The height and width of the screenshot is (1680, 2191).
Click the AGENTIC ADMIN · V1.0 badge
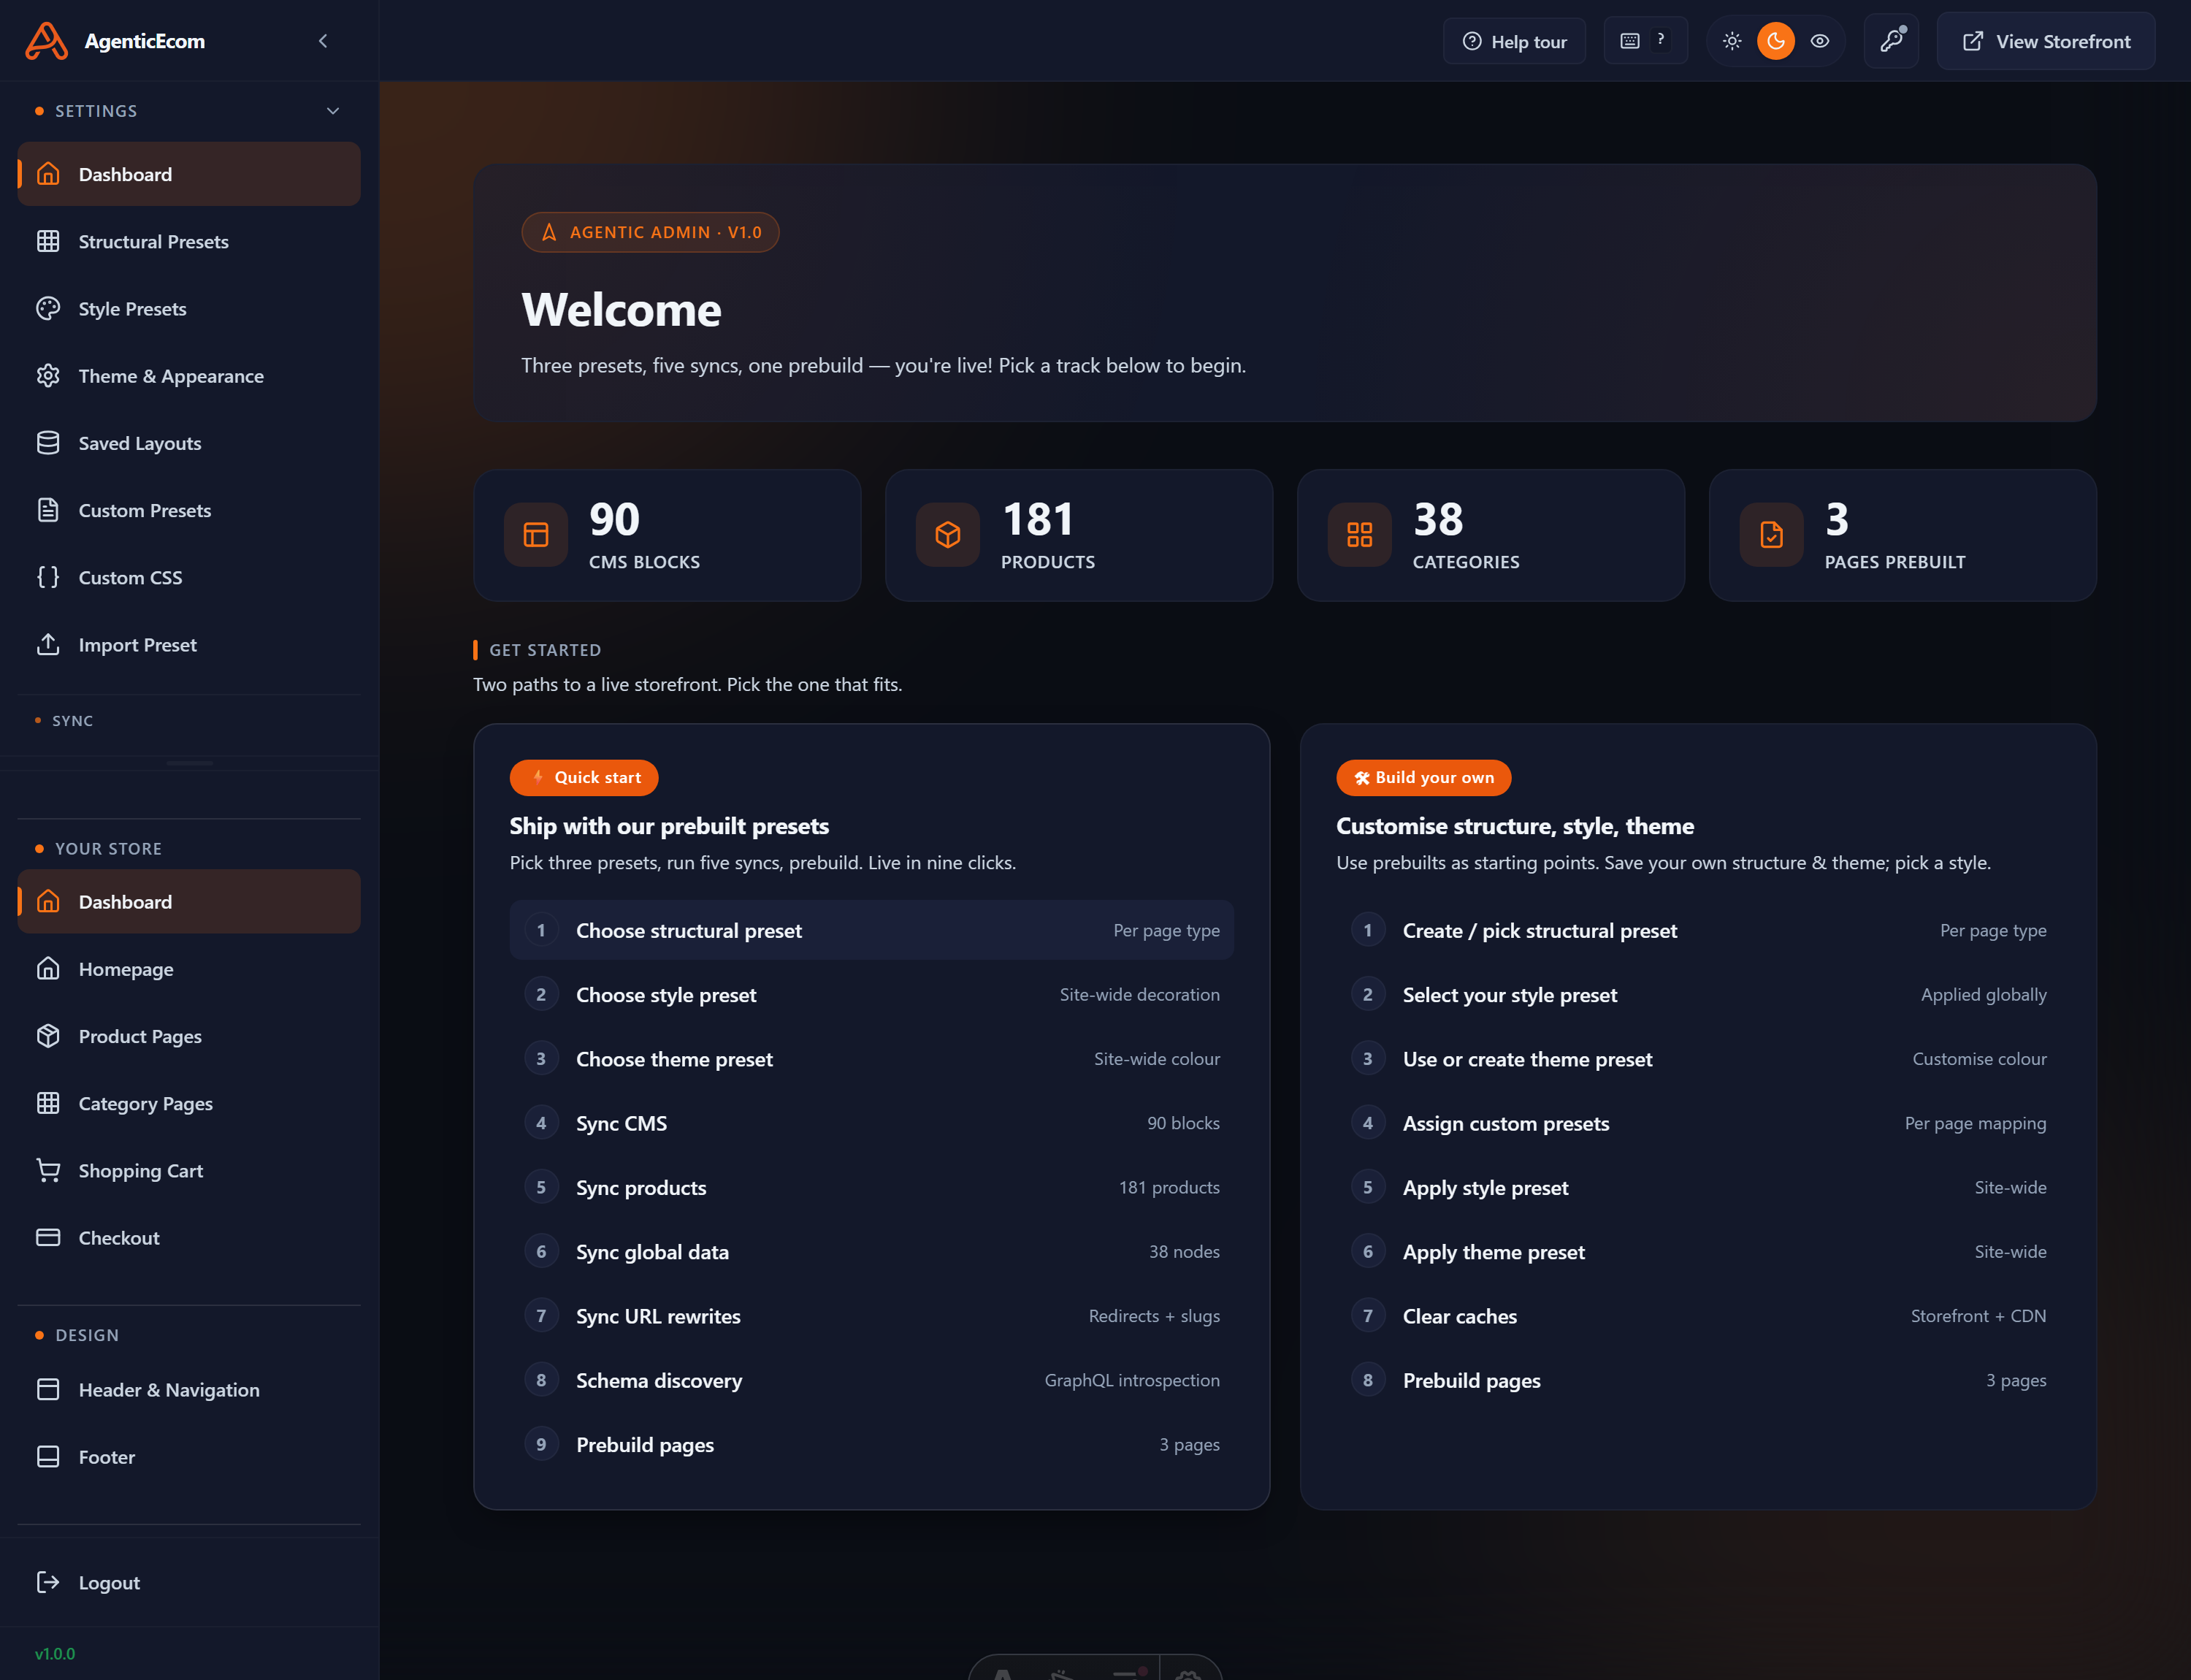(650, 232)
